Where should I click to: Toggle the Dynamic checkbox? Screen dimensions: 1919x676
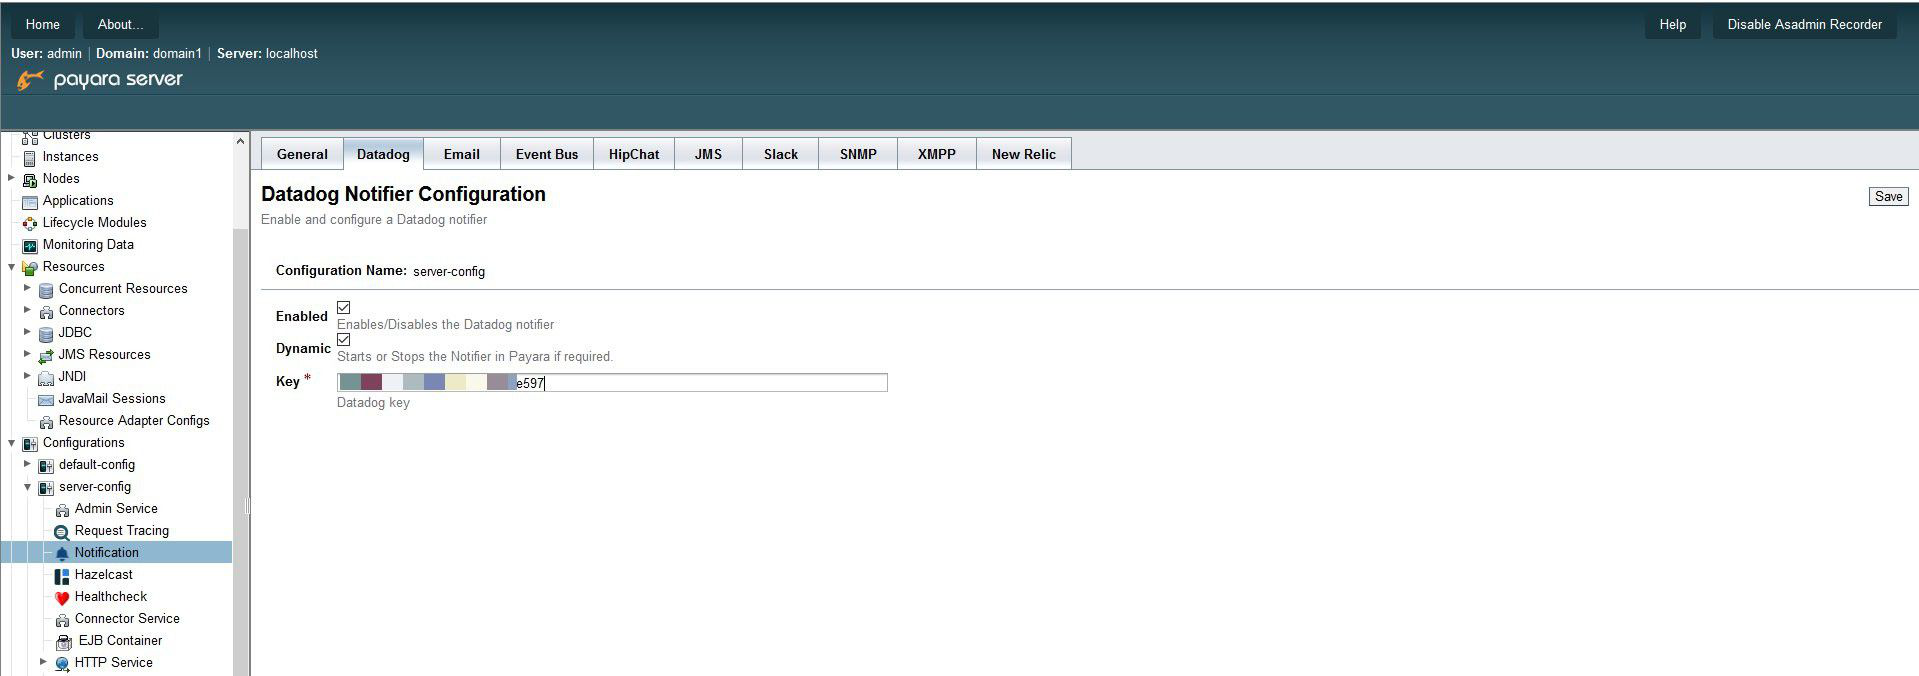pyautogui.click(x=344, y=340)
